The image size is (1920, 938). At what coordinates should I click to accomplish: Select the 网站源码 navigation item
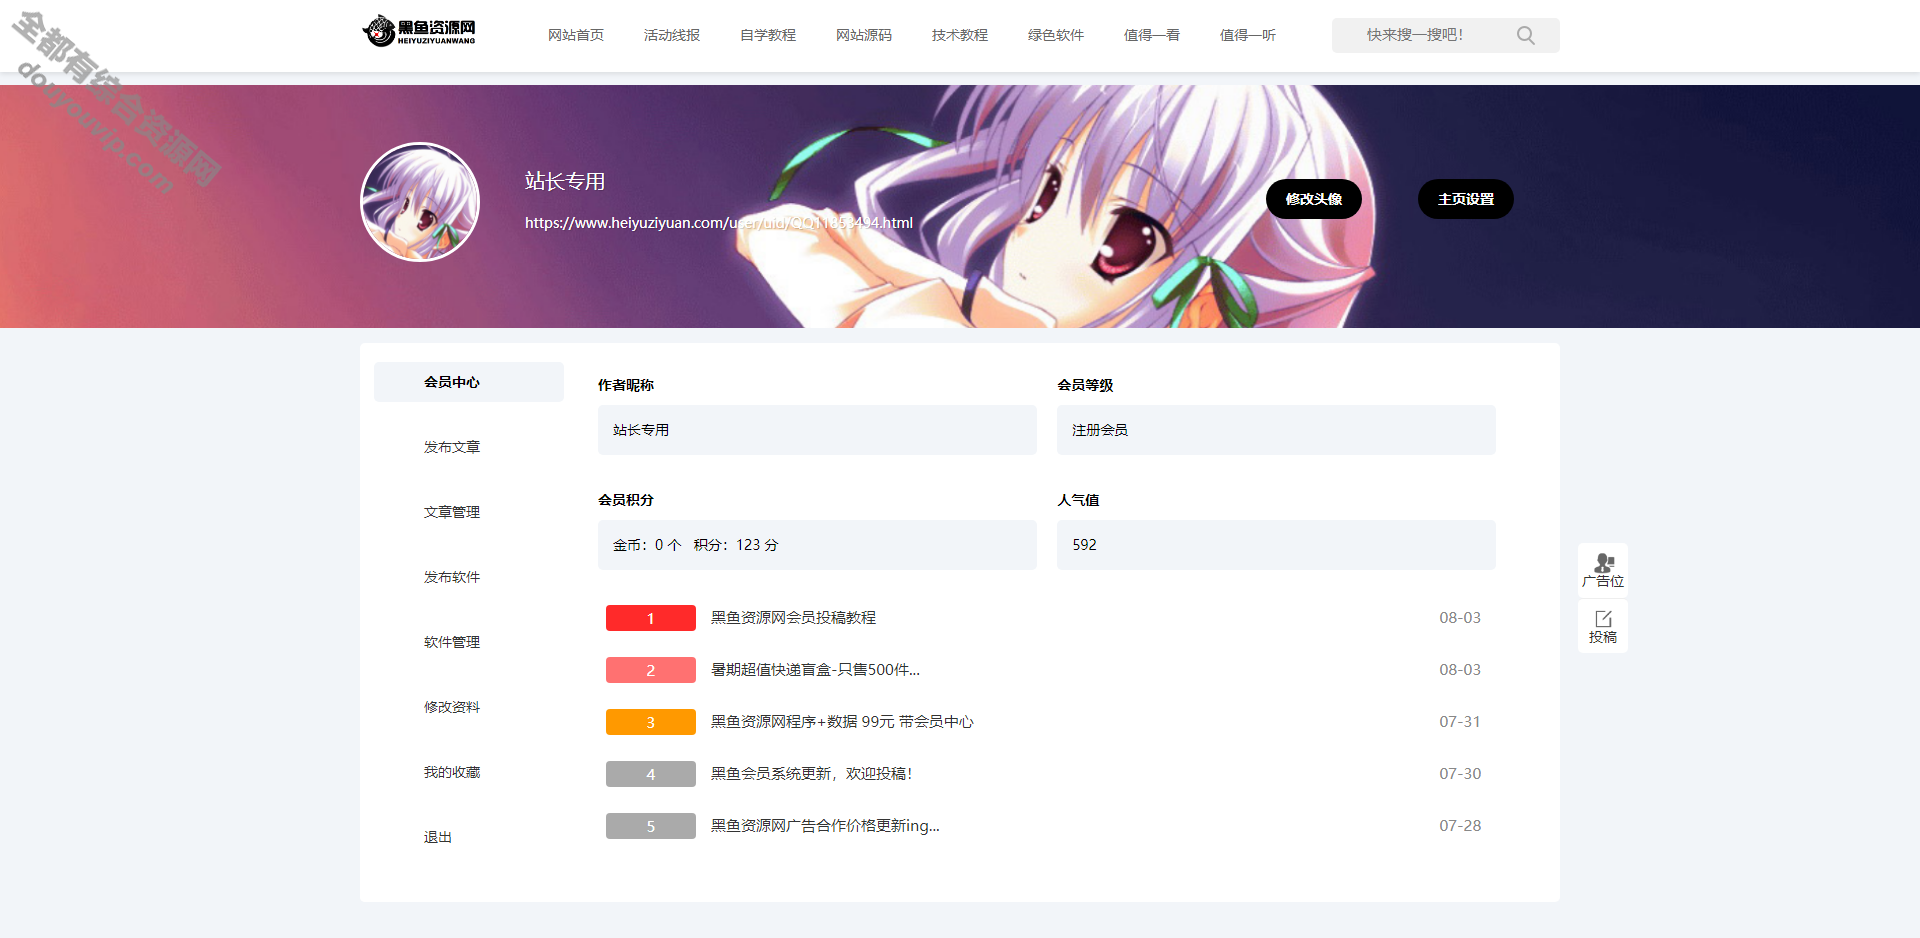(x=864, y=35)
